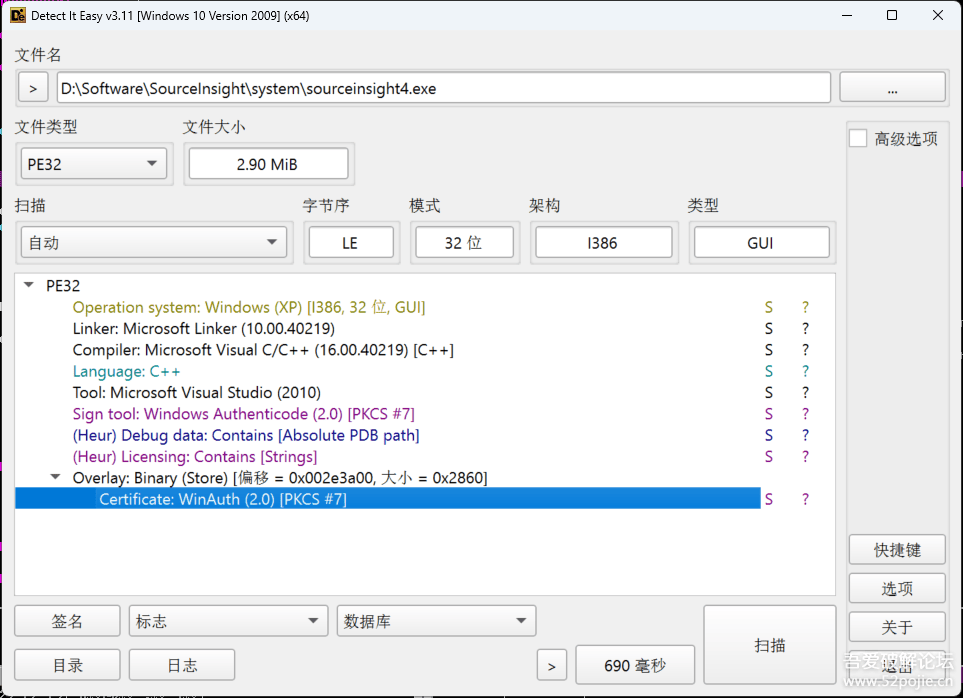
Task: Collapse the PE32 tree root node
Action: pos(28,285)
